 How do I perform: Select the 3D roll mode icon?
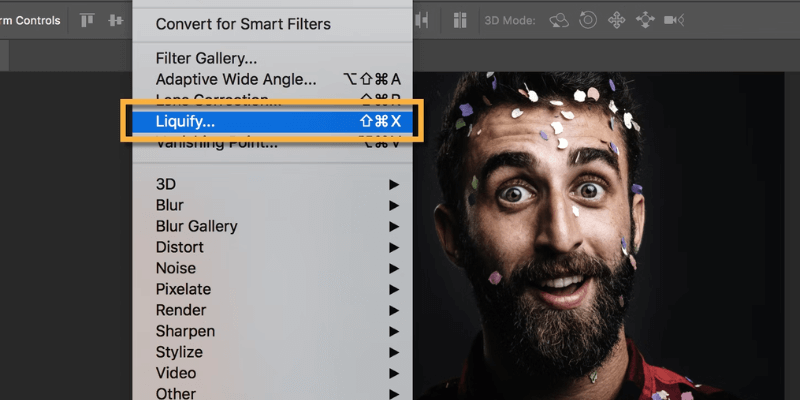coord(588,20)
